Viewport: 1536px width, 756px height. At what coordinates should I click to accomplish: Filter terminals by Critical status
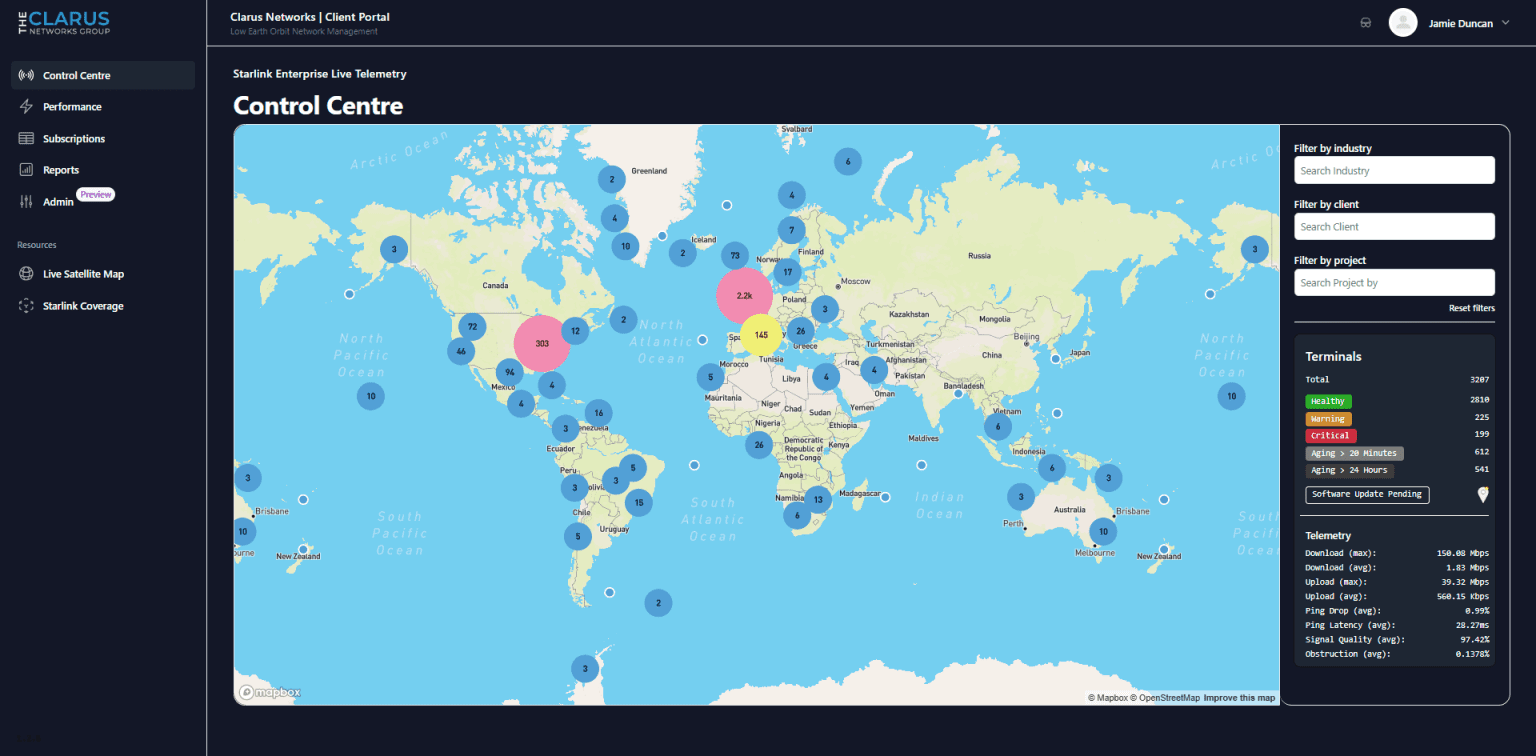pyautogui.click(x=1331, y=435)
